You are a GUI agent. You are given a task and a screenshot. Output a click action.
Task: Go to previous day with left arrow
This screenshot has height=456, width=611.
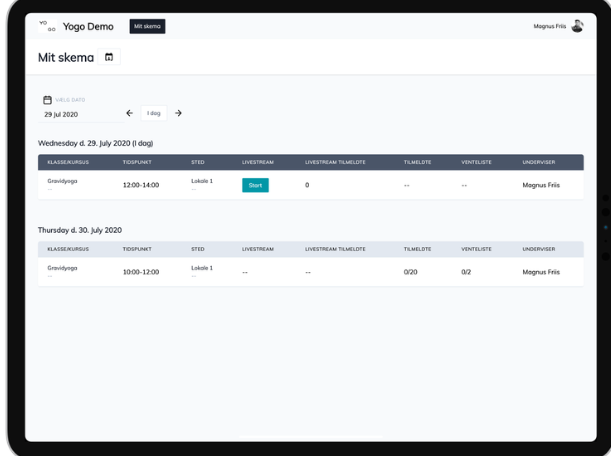[x=129, y=113]
